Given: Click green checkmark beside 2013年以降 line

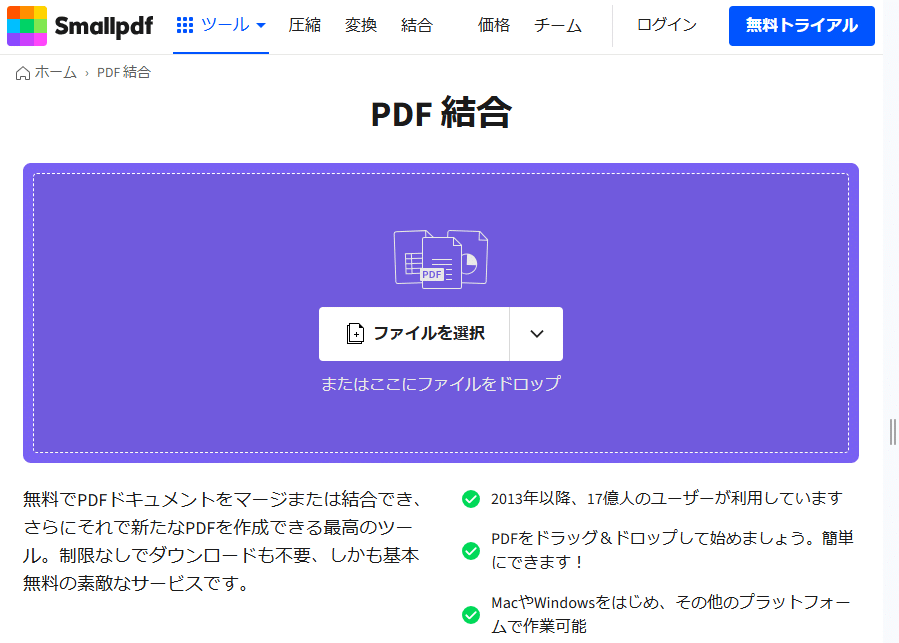Looking at the screenshot, I should pyautogui.click(x=471, y=499).
